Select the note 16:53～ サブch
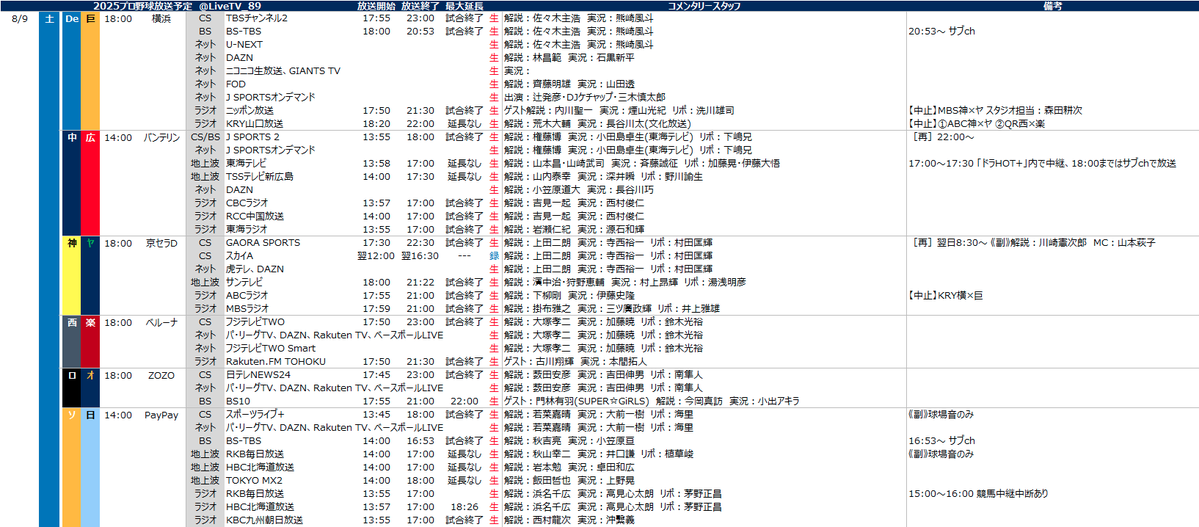The width and height of the screenshot is (1199, 527). 942,441
